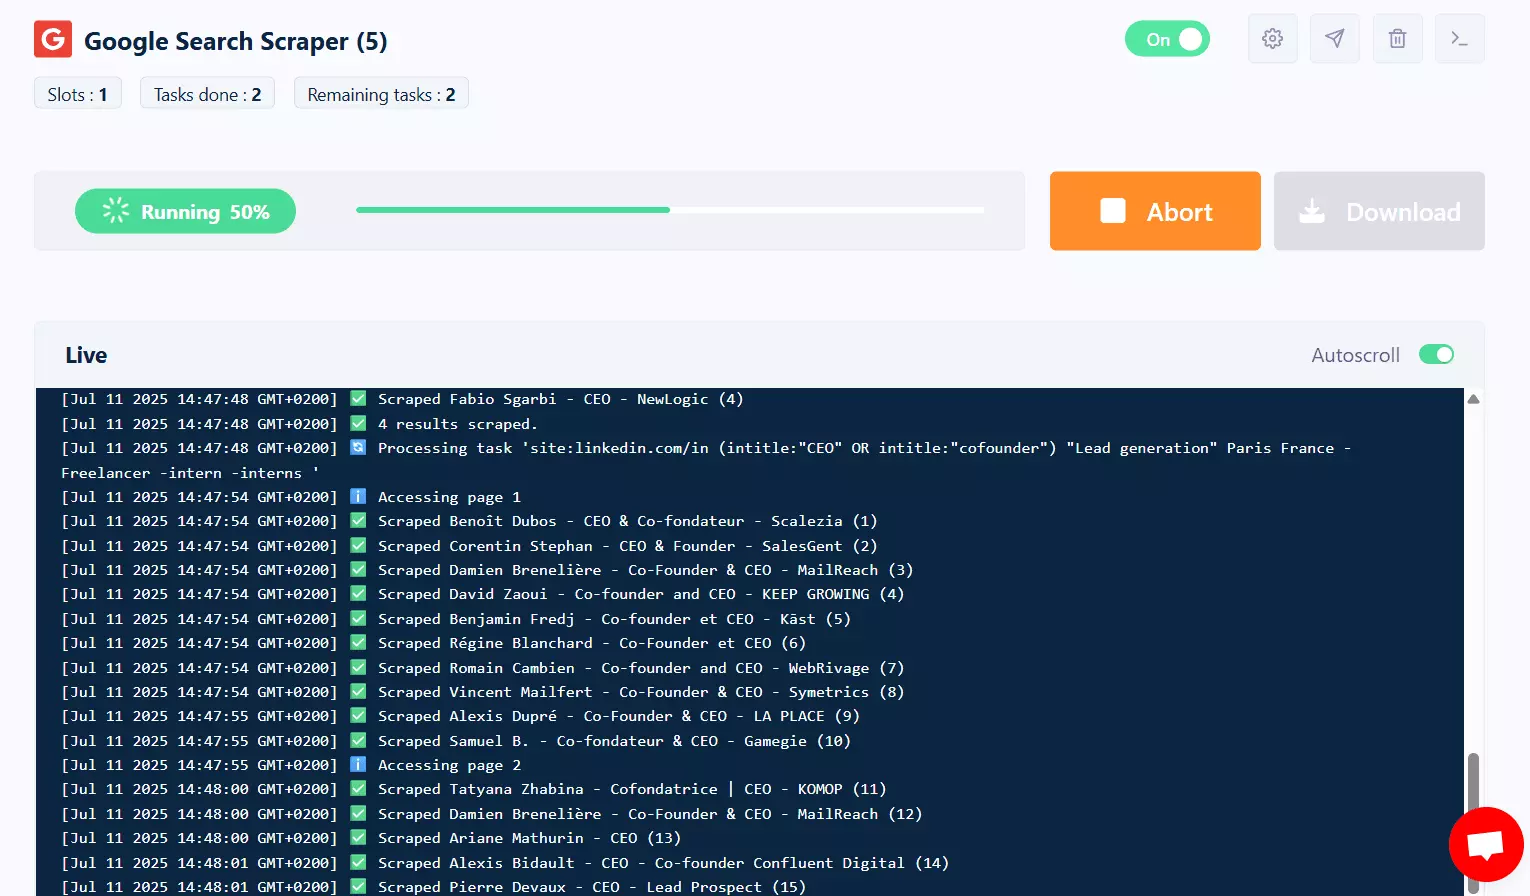This screenshot has height=896, width=1530.
Task: Click the green checkmark beside Scraped Benoît Dubos
Action: 357,520
